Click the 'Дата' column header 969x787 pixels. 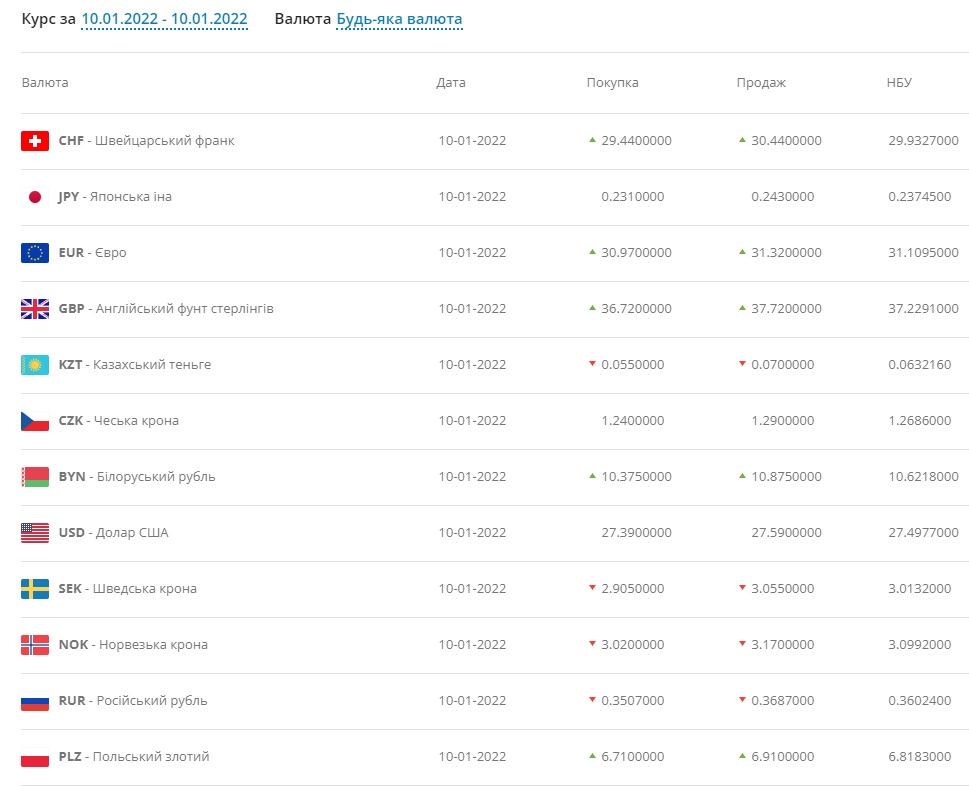pos(451,83)
